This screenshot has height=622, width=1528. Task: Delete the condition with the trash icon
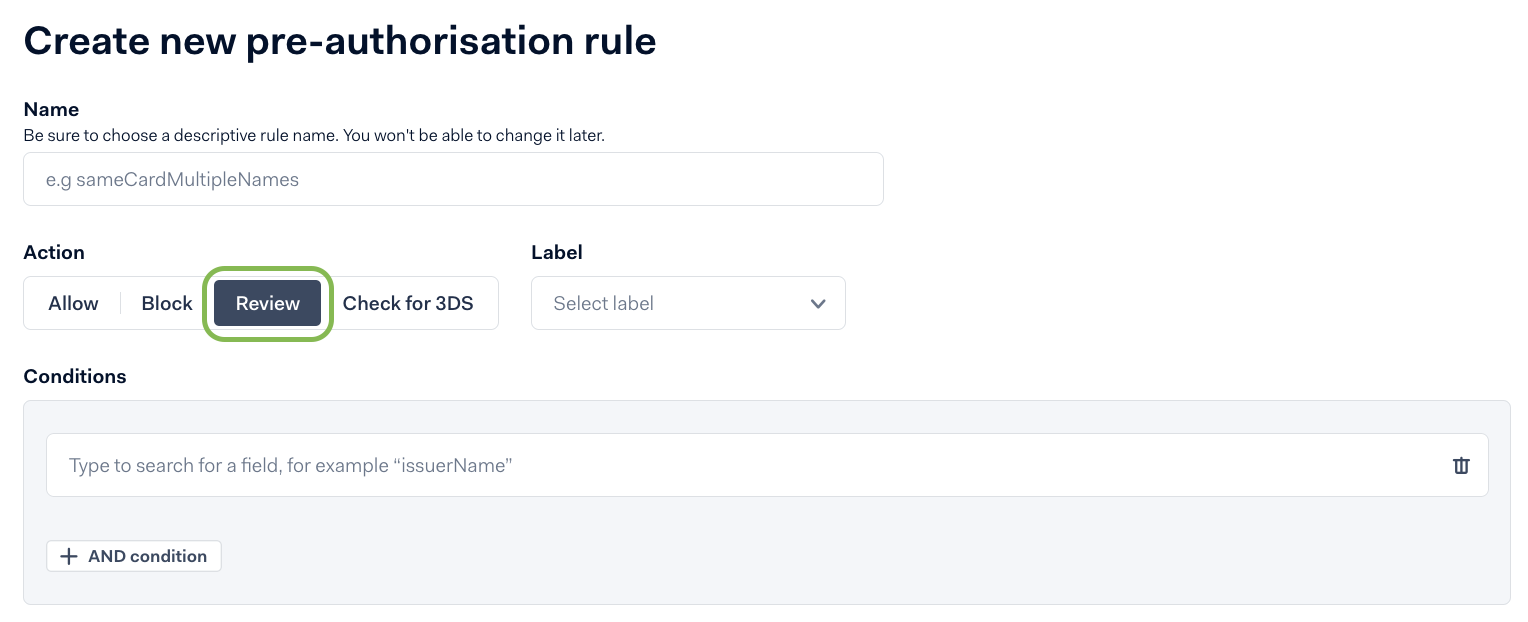point(1461,465)
